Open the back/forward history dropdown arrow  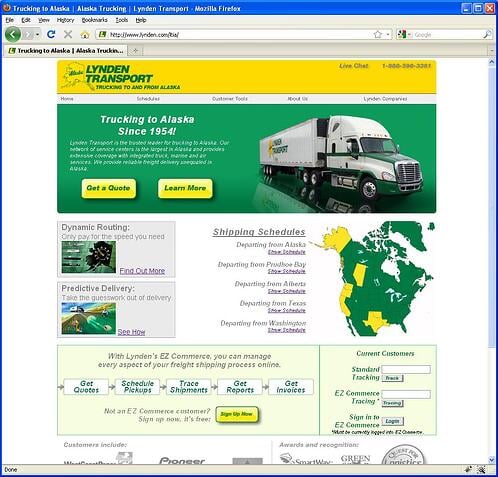point(37,34)
